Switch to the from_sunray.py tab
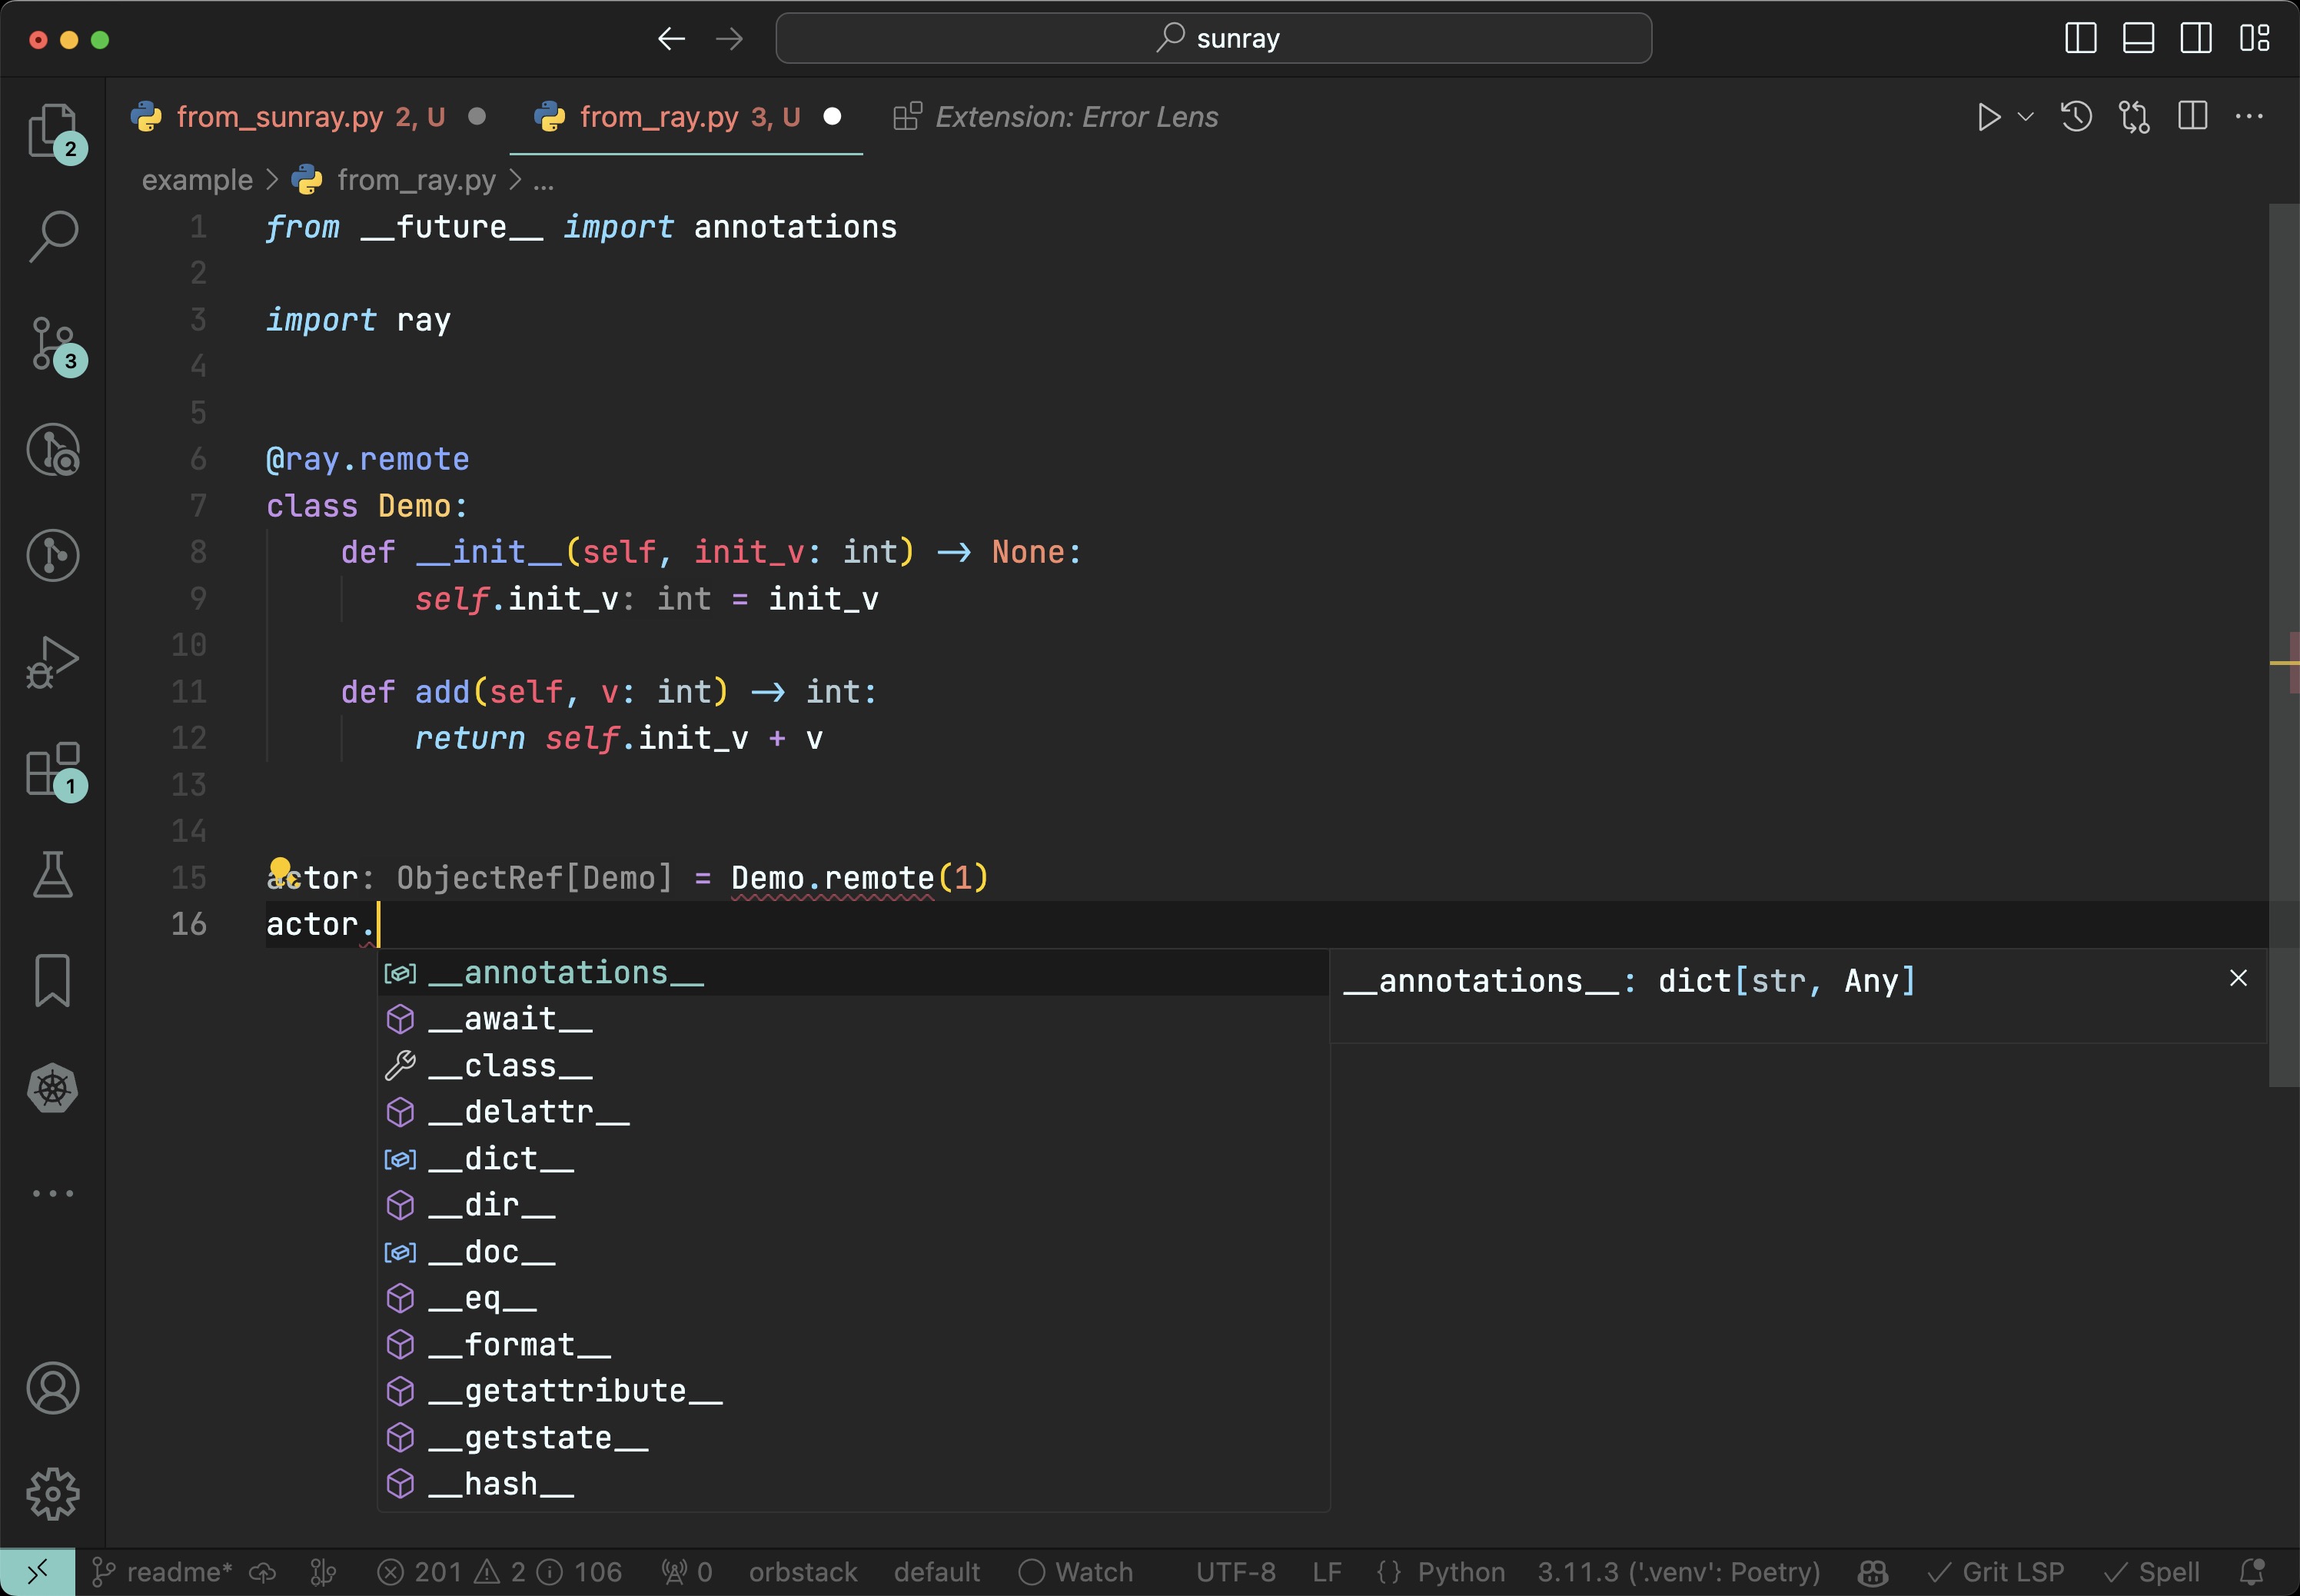 (280, 117)
